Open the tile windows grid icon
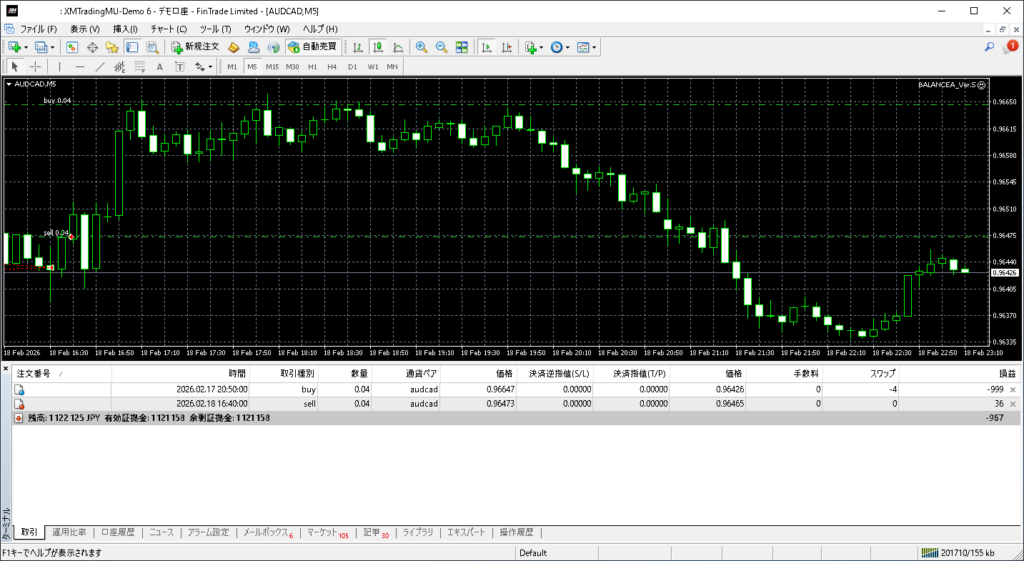The height and width of the screenshot is (561, 1024). pyautogui.click(x=462, y=47)
